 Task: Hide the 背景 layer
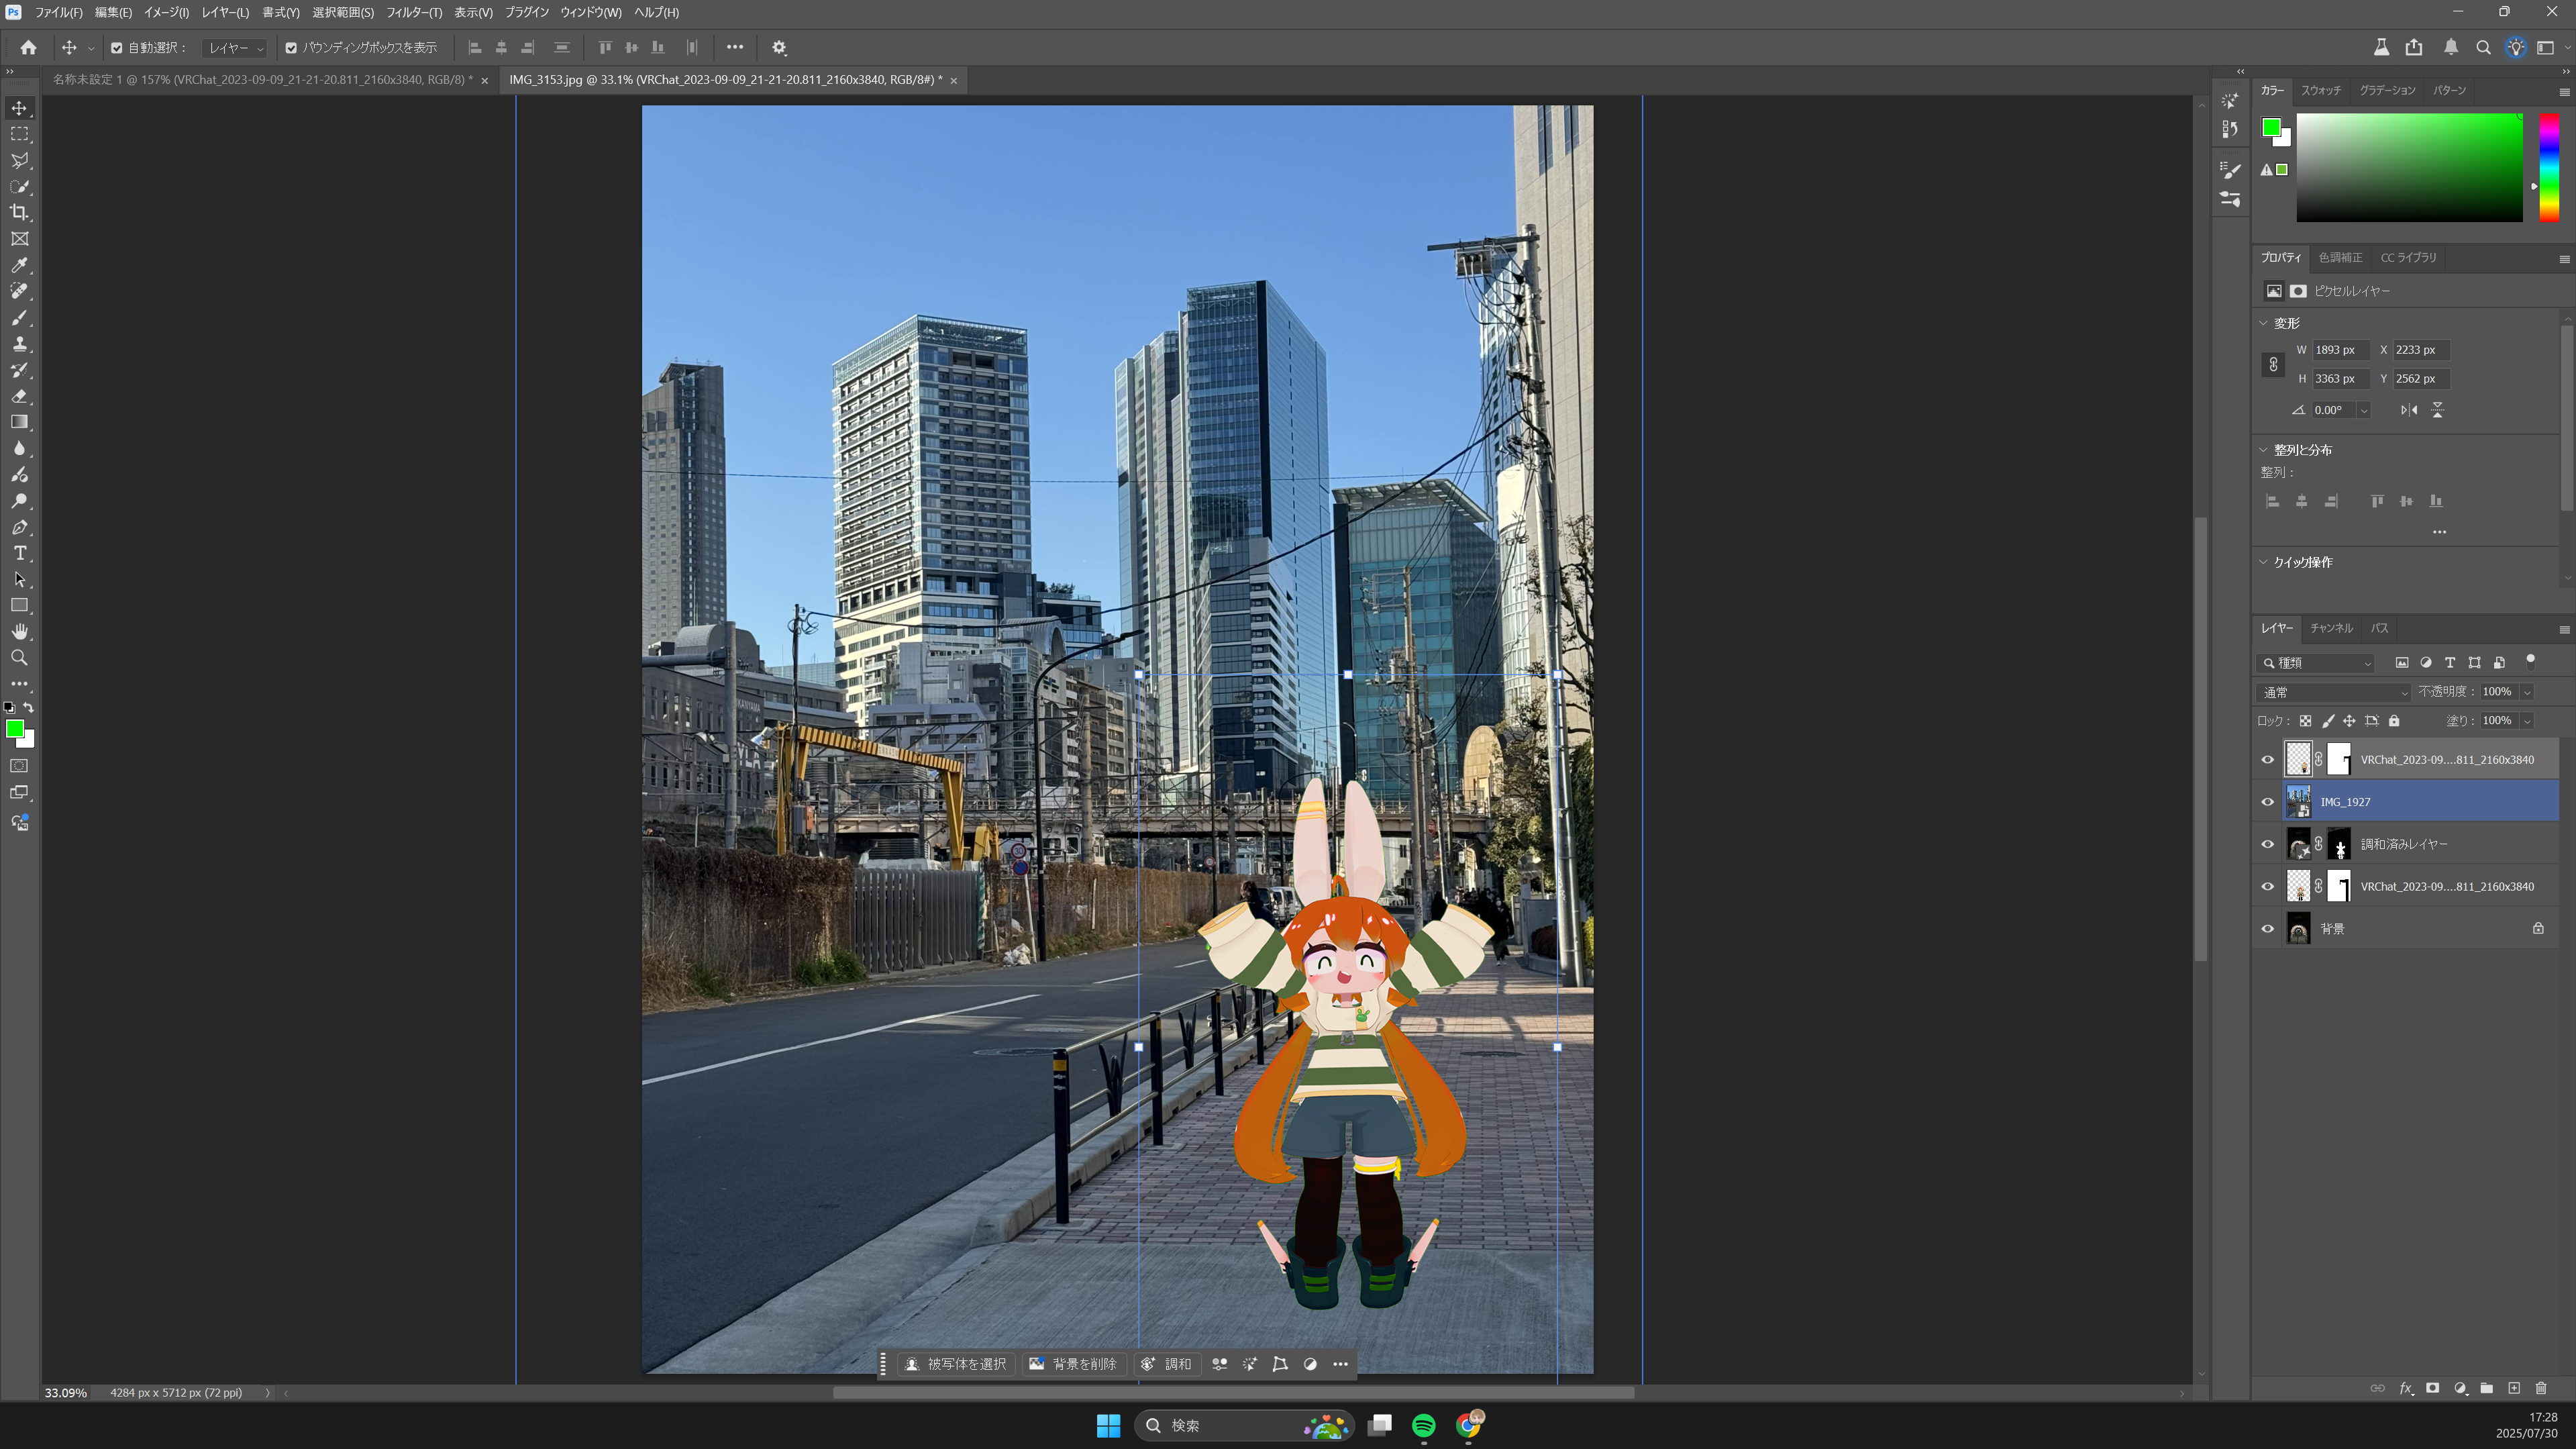coord(2268,929)
